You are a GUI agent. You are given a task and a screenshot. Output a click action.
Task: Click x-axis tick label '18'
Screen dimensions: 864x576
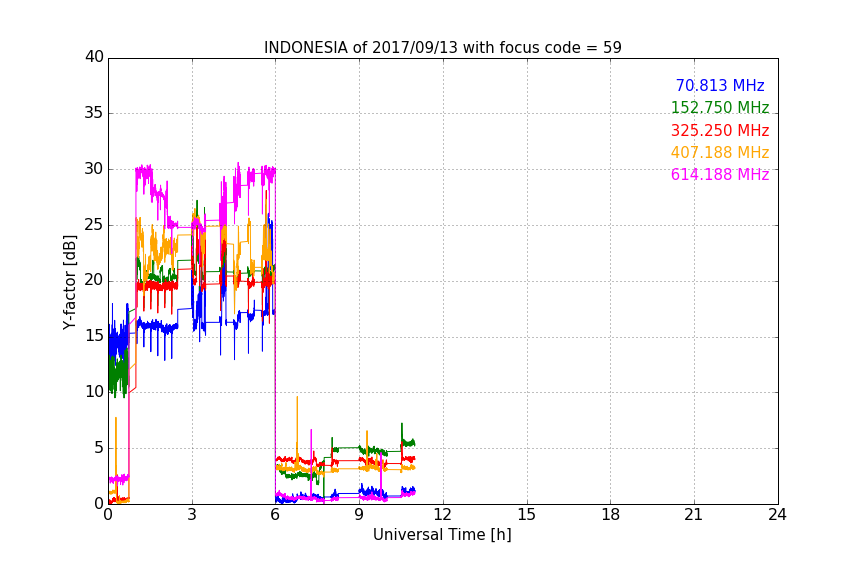point(611,515)
